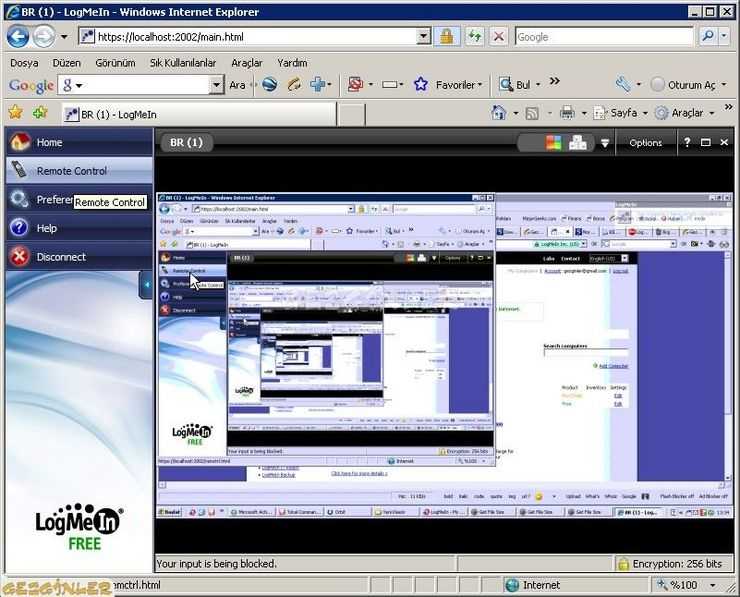Click the Google Toolbar plus gadget icon
The image size is (740, 597).
click(x=318, y=84)
